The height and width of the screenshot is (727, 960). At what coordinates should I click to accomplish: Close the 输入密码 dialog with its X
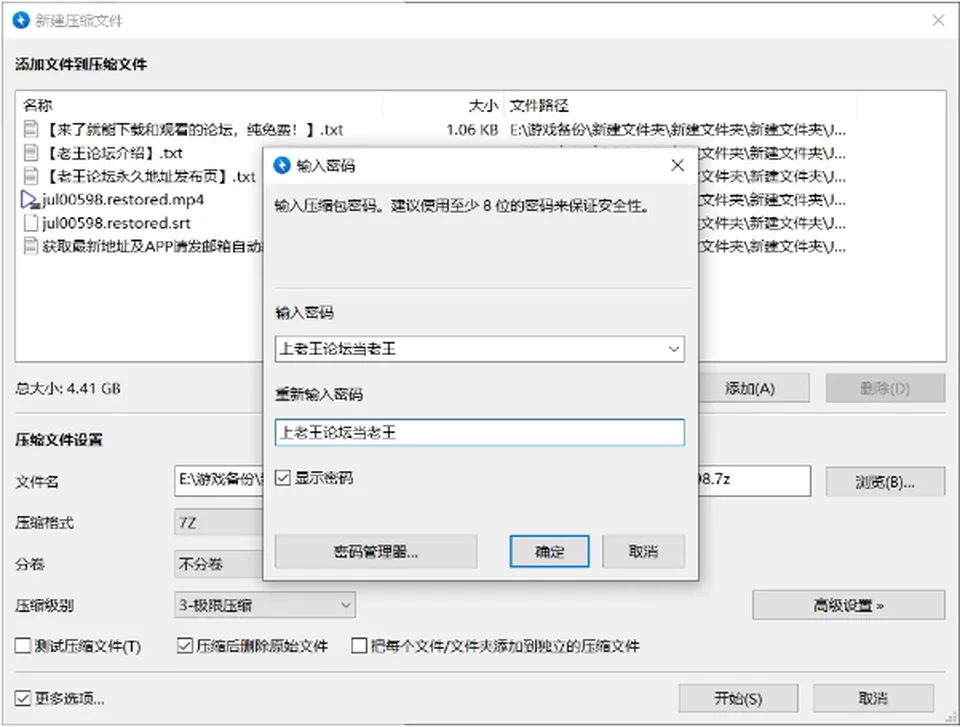677,165
